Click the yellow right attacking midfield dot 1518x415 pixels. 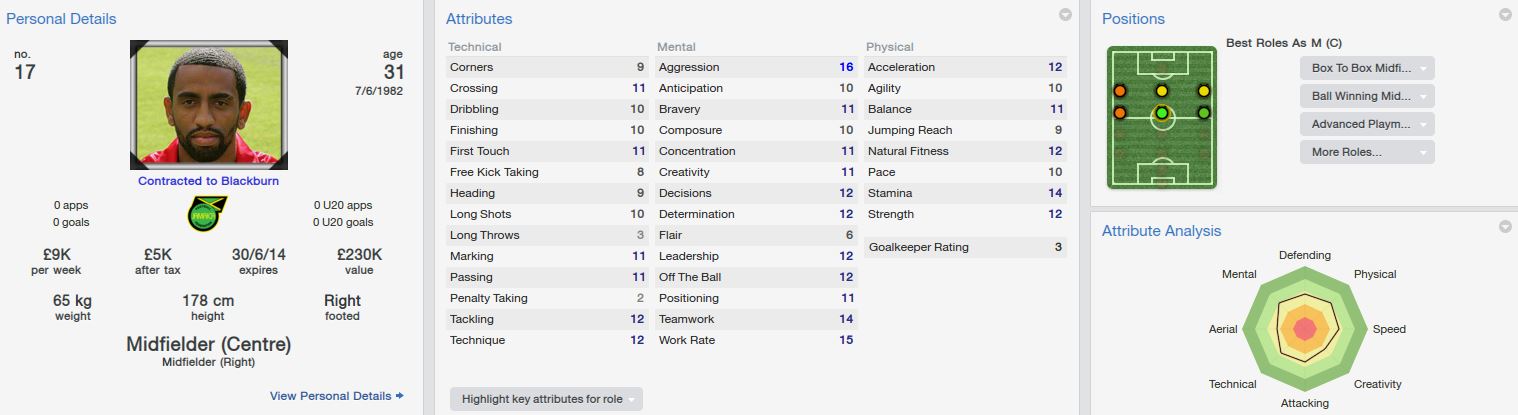(1203, 91)
